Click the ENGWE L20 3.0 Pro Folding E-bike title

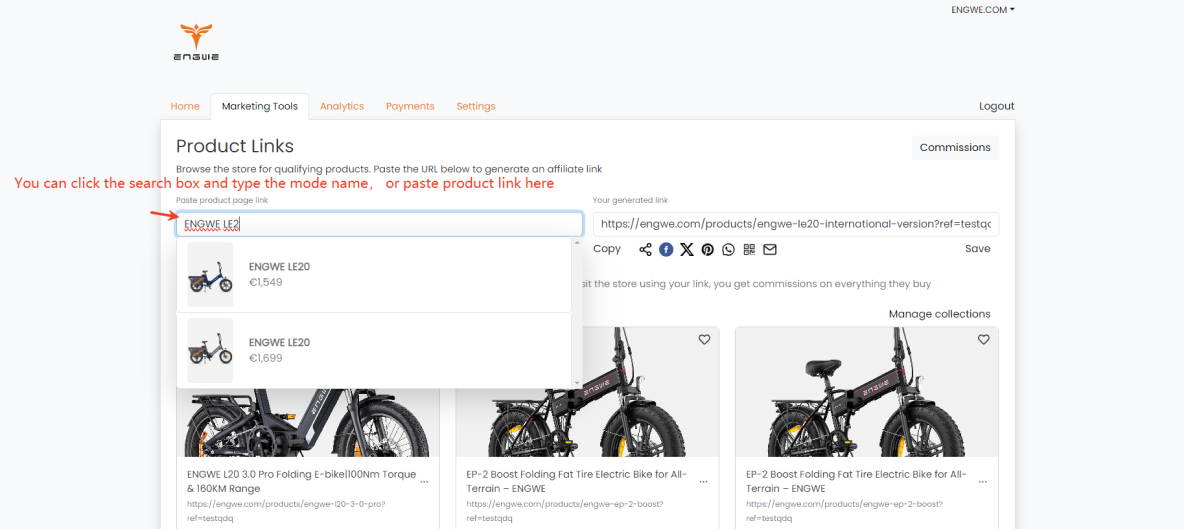click(x=301, y=481)
